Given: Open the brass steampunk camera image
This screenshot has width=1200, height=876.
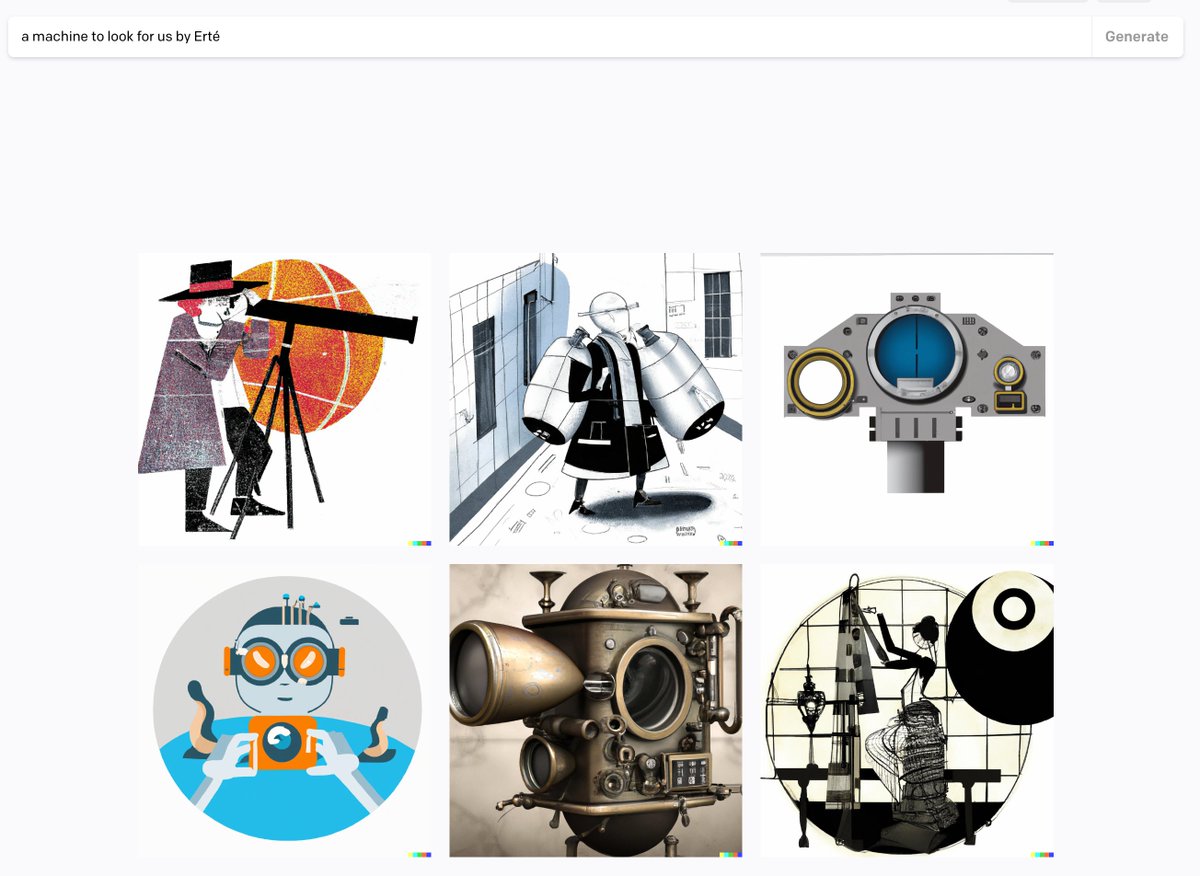Looking at the screenshot, I should pos(596,711).
